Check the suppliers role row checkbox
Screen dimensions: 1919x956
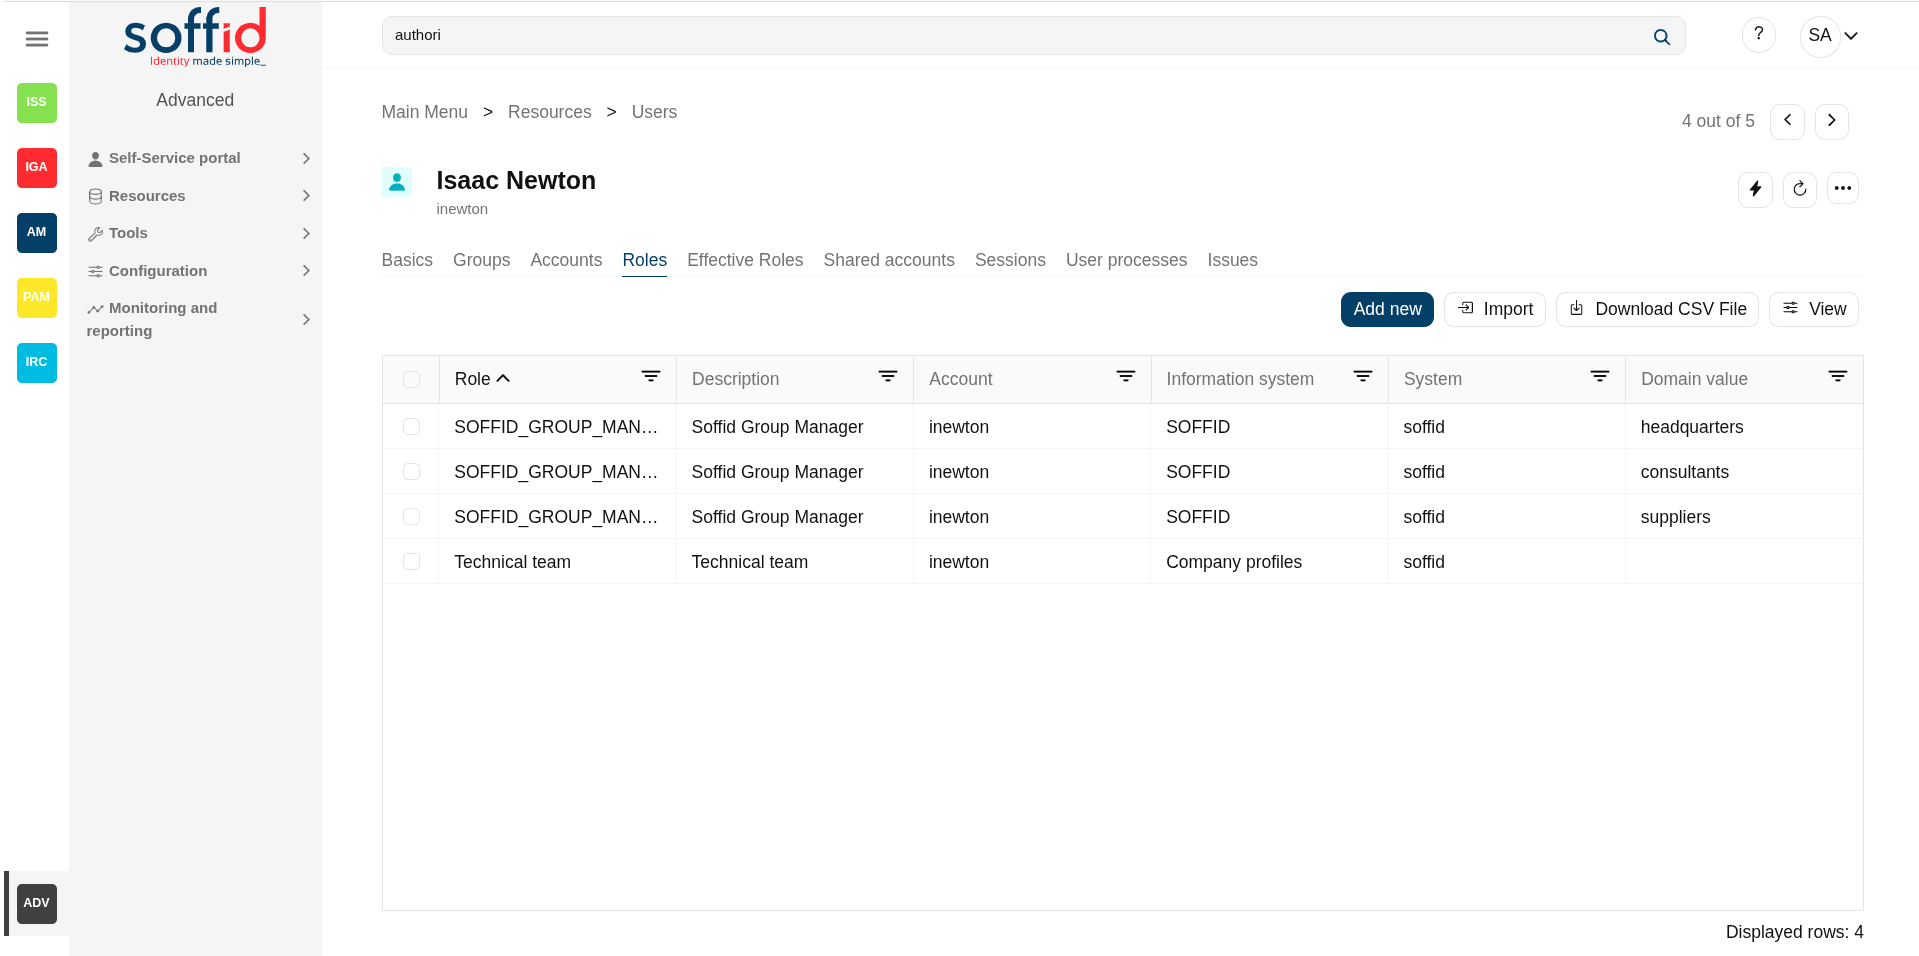411,517
